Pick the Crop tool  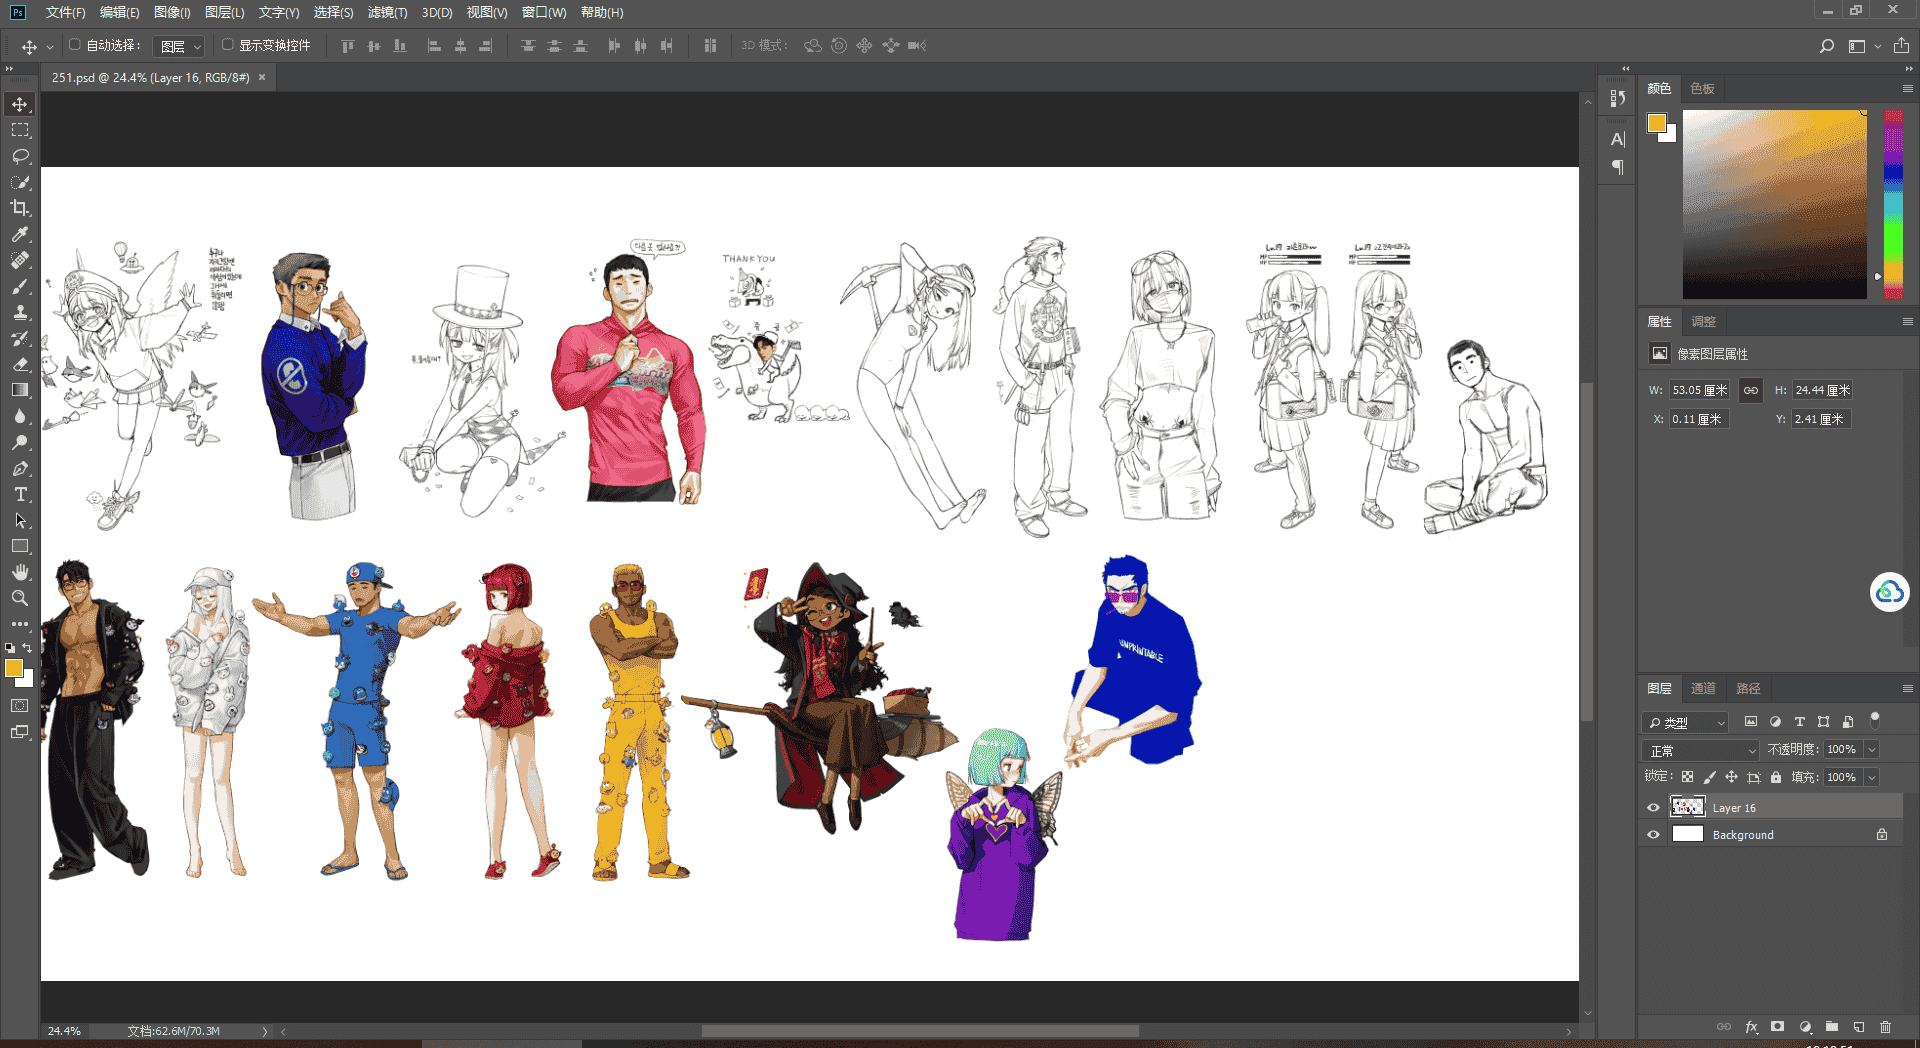(x=20, y=208)
